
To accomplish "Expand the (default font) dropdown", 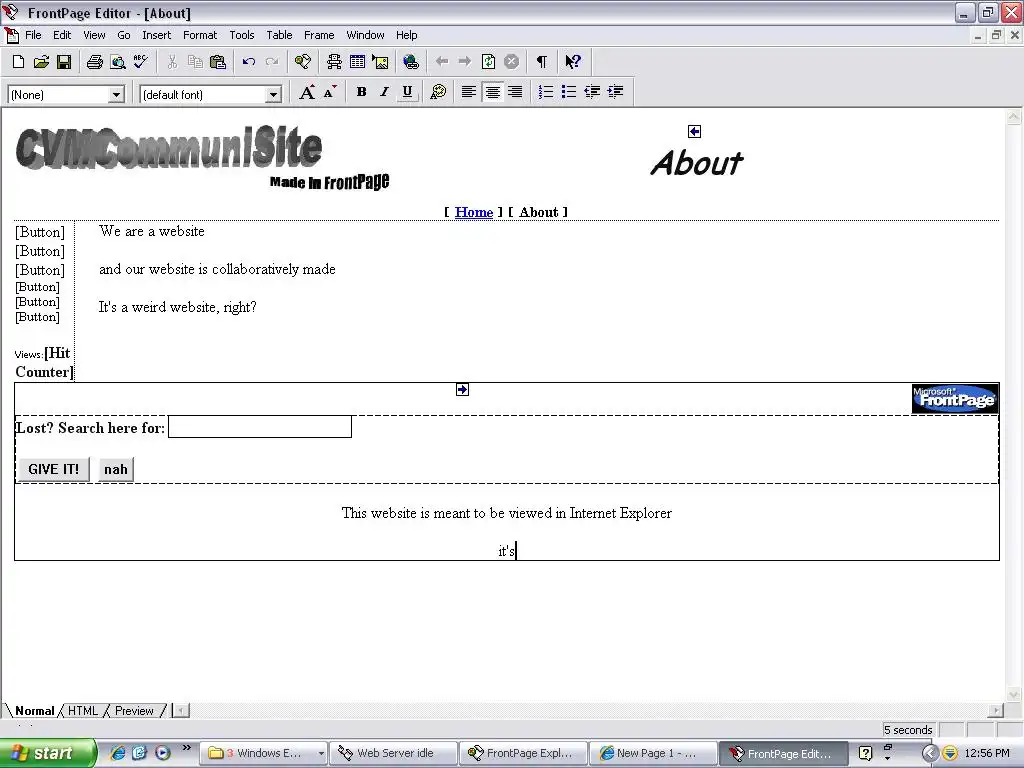I will tap(273, 95).
